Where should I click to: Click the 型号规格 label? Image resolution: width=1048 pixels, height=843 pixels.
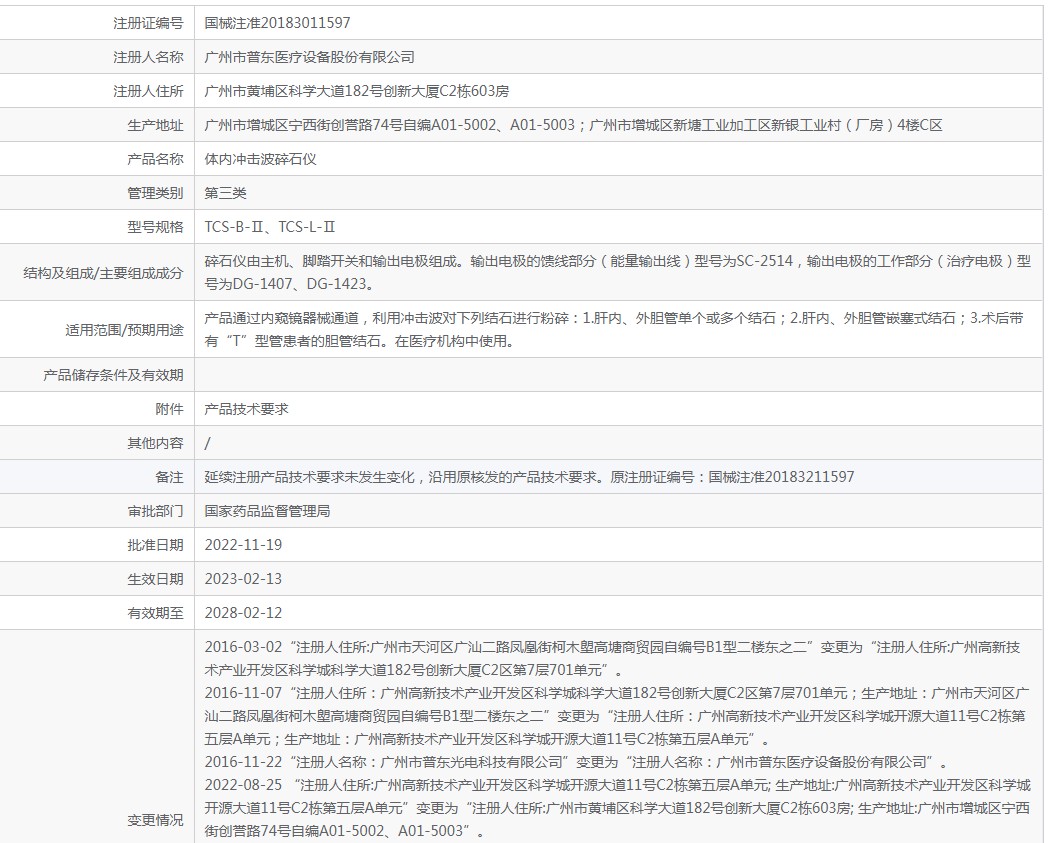pyautogui.click(x=155, y=228)
